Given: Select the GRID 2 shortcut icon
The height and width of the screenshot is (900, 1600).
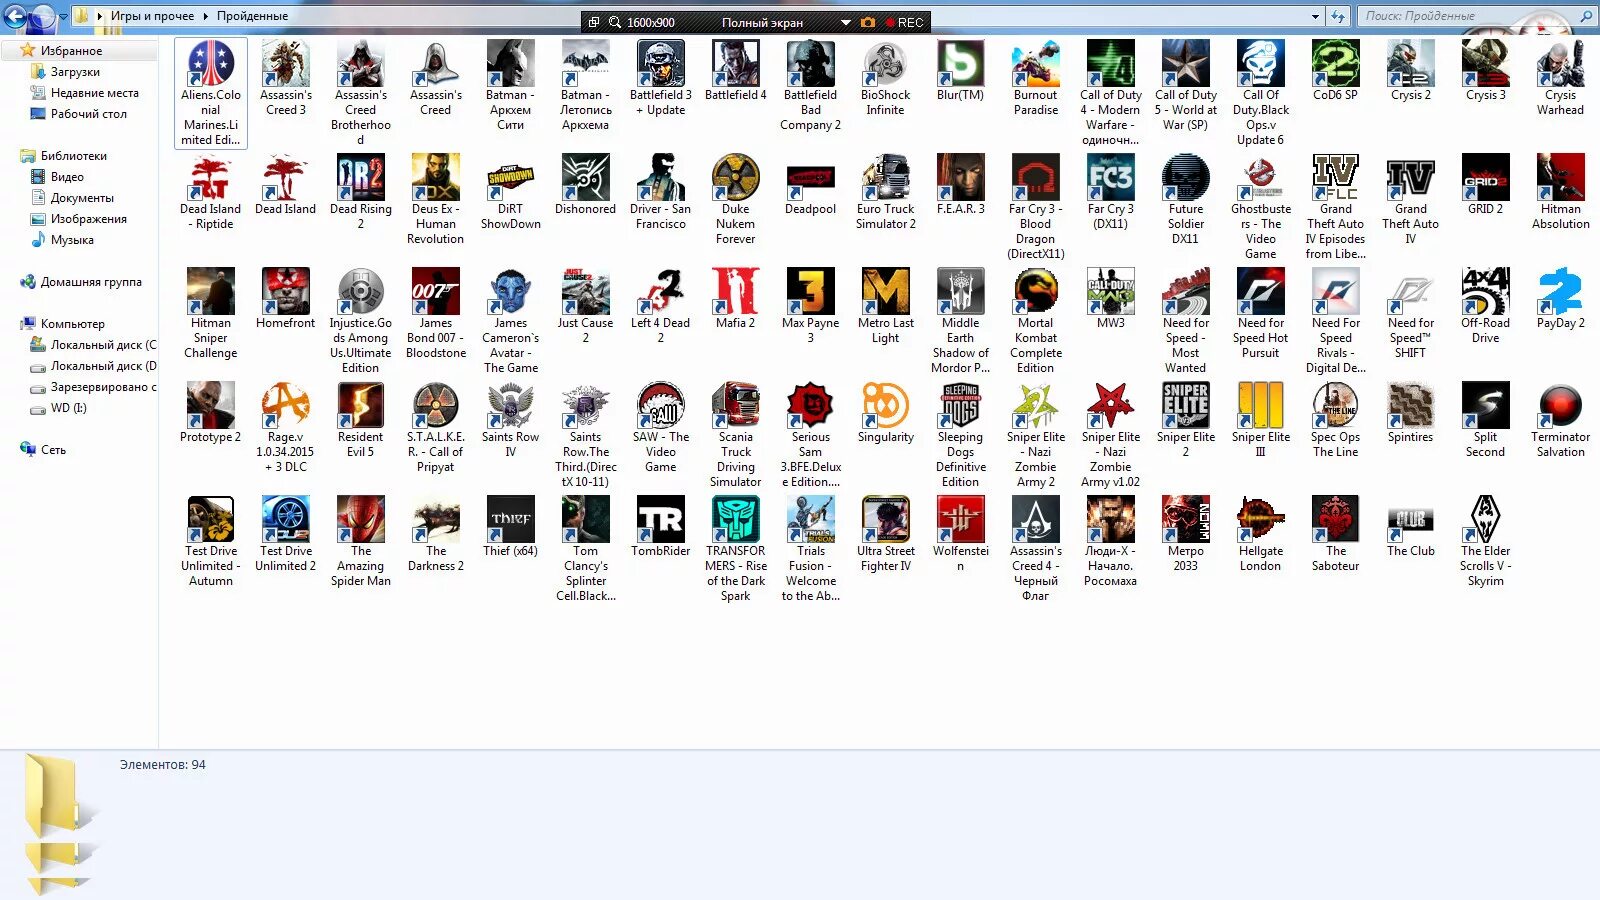Looking at the screenshot, I should coord(1485,178).
